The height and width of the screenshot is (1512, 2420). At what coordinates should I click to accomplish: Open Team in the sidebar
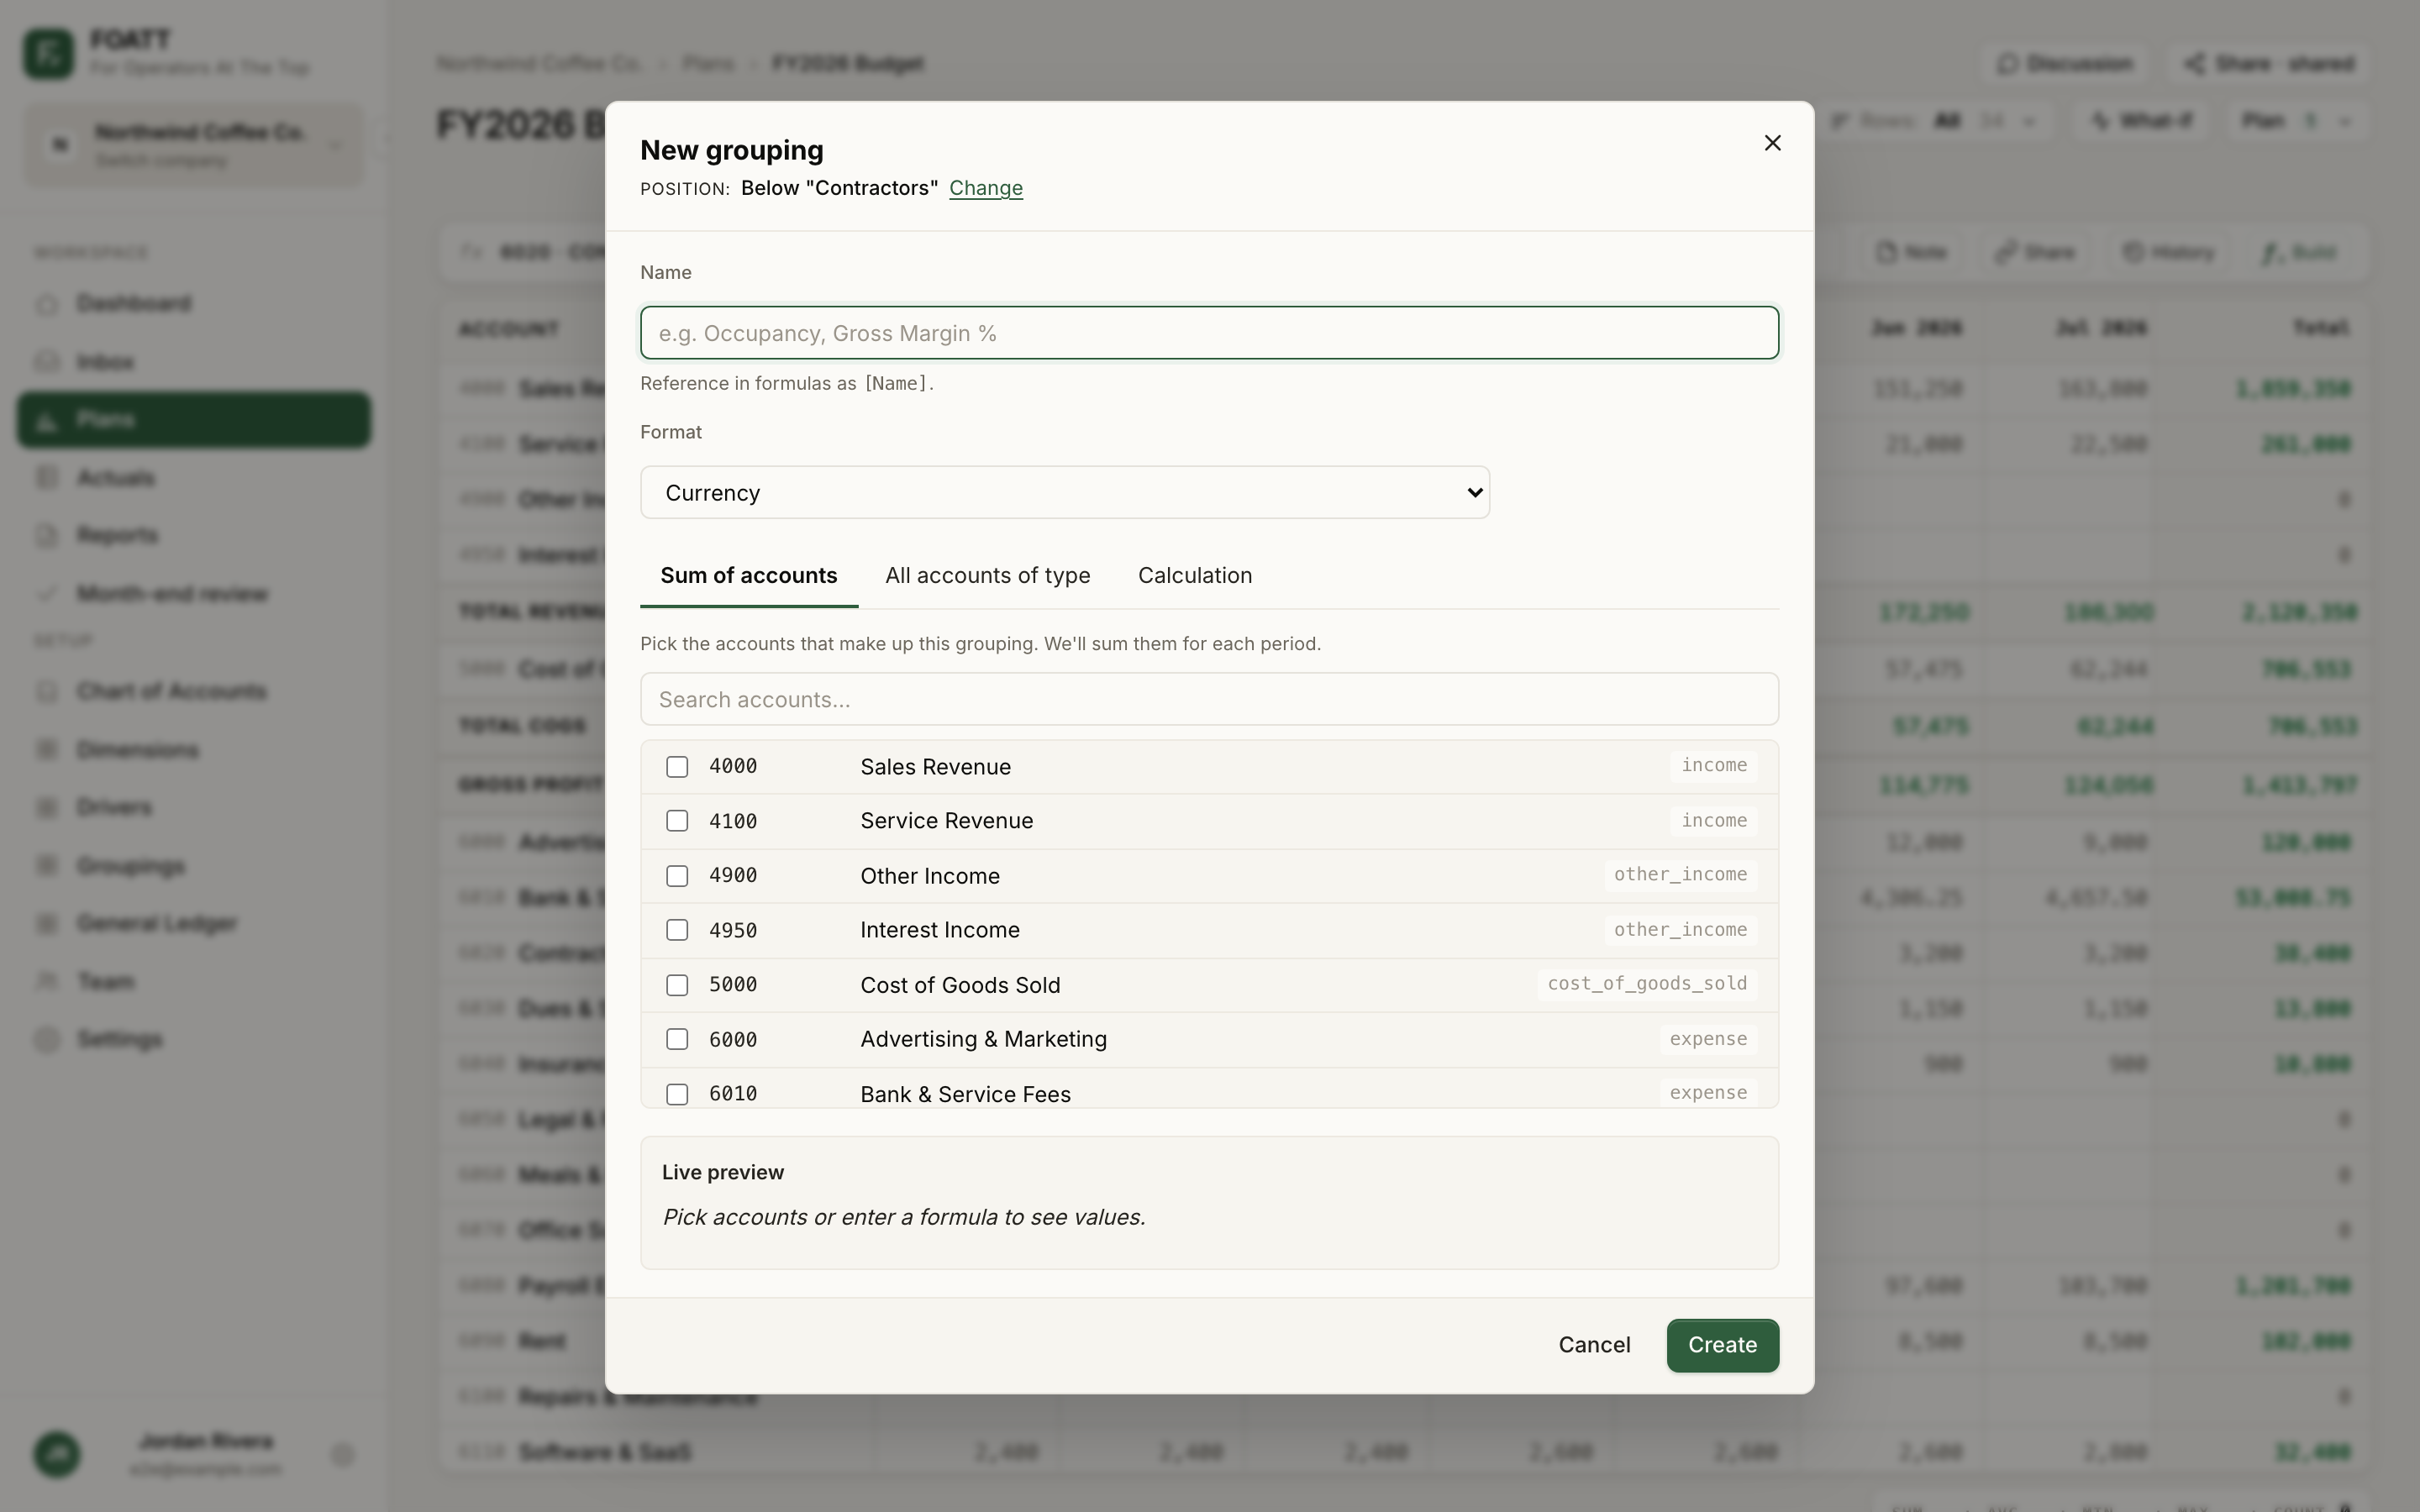(x=193, y=981)
